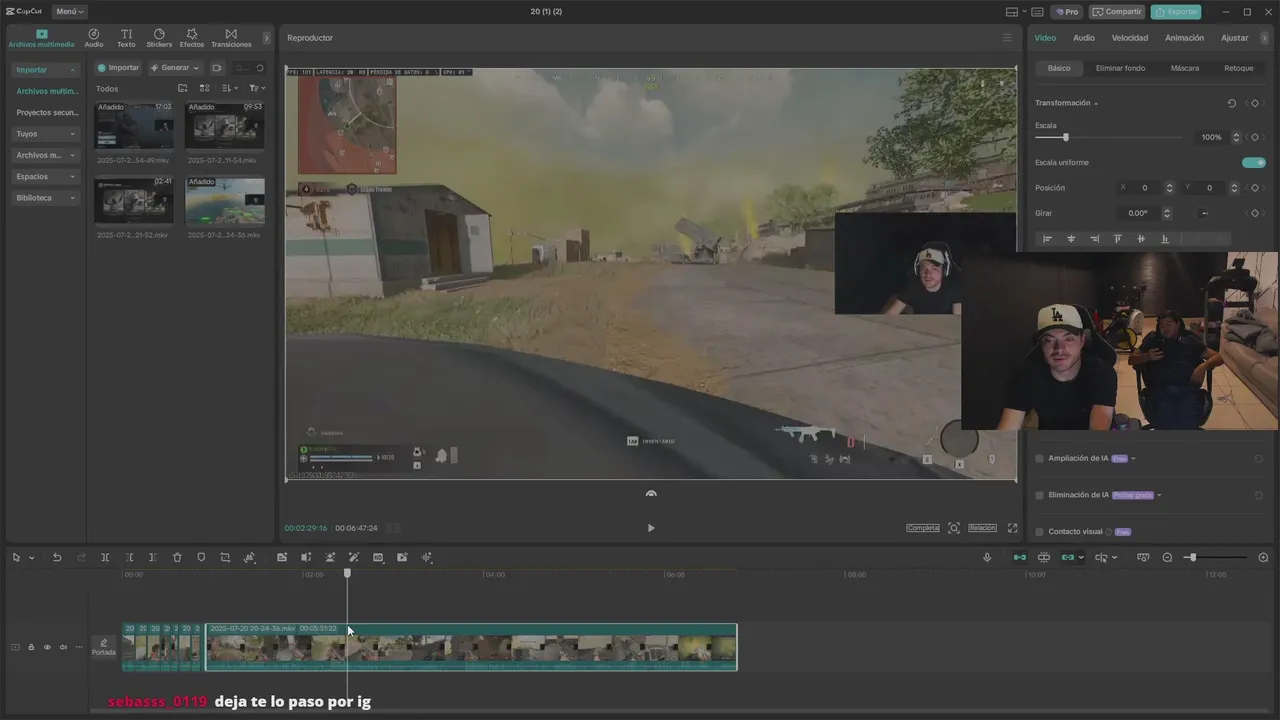Viewport: 1280px width, 720px height.
Task: Click the Completa quality button
Action: (923, 528)
